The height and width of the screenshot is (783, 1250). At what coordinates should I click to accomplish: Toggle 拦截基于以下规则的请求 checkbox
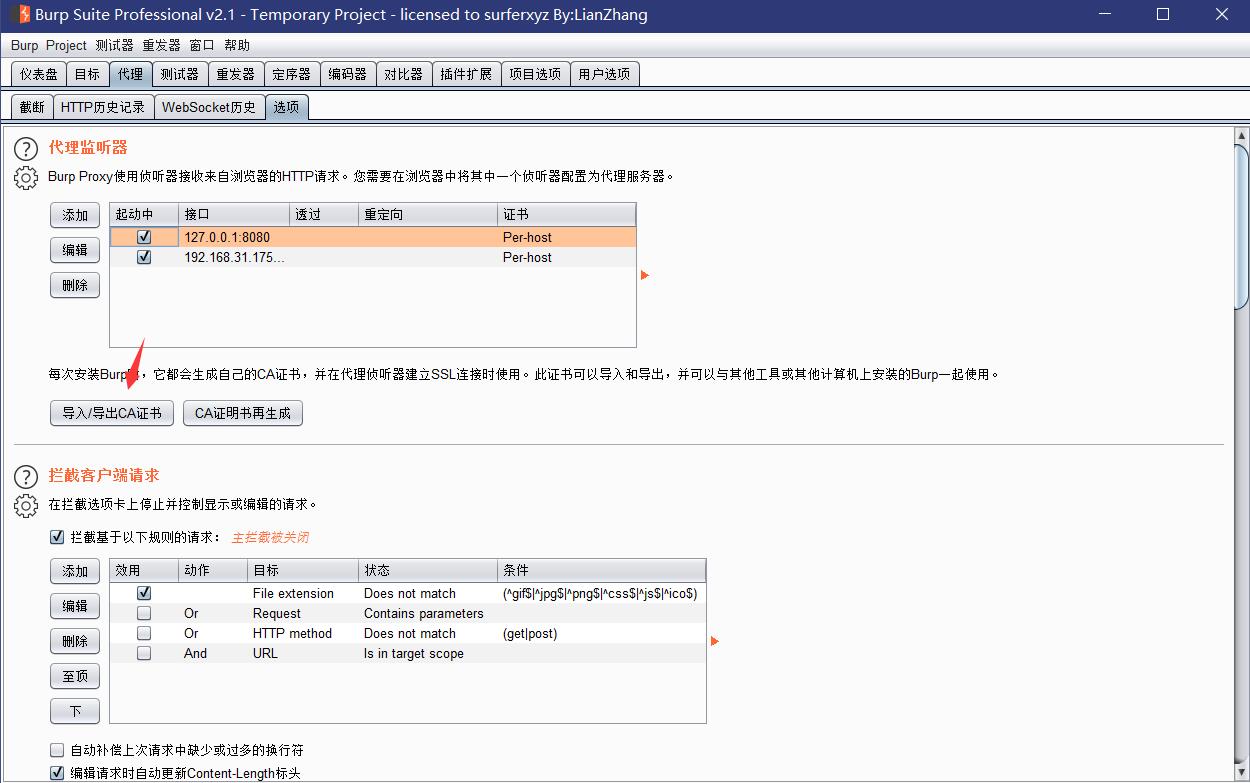[x=57, y=537]
